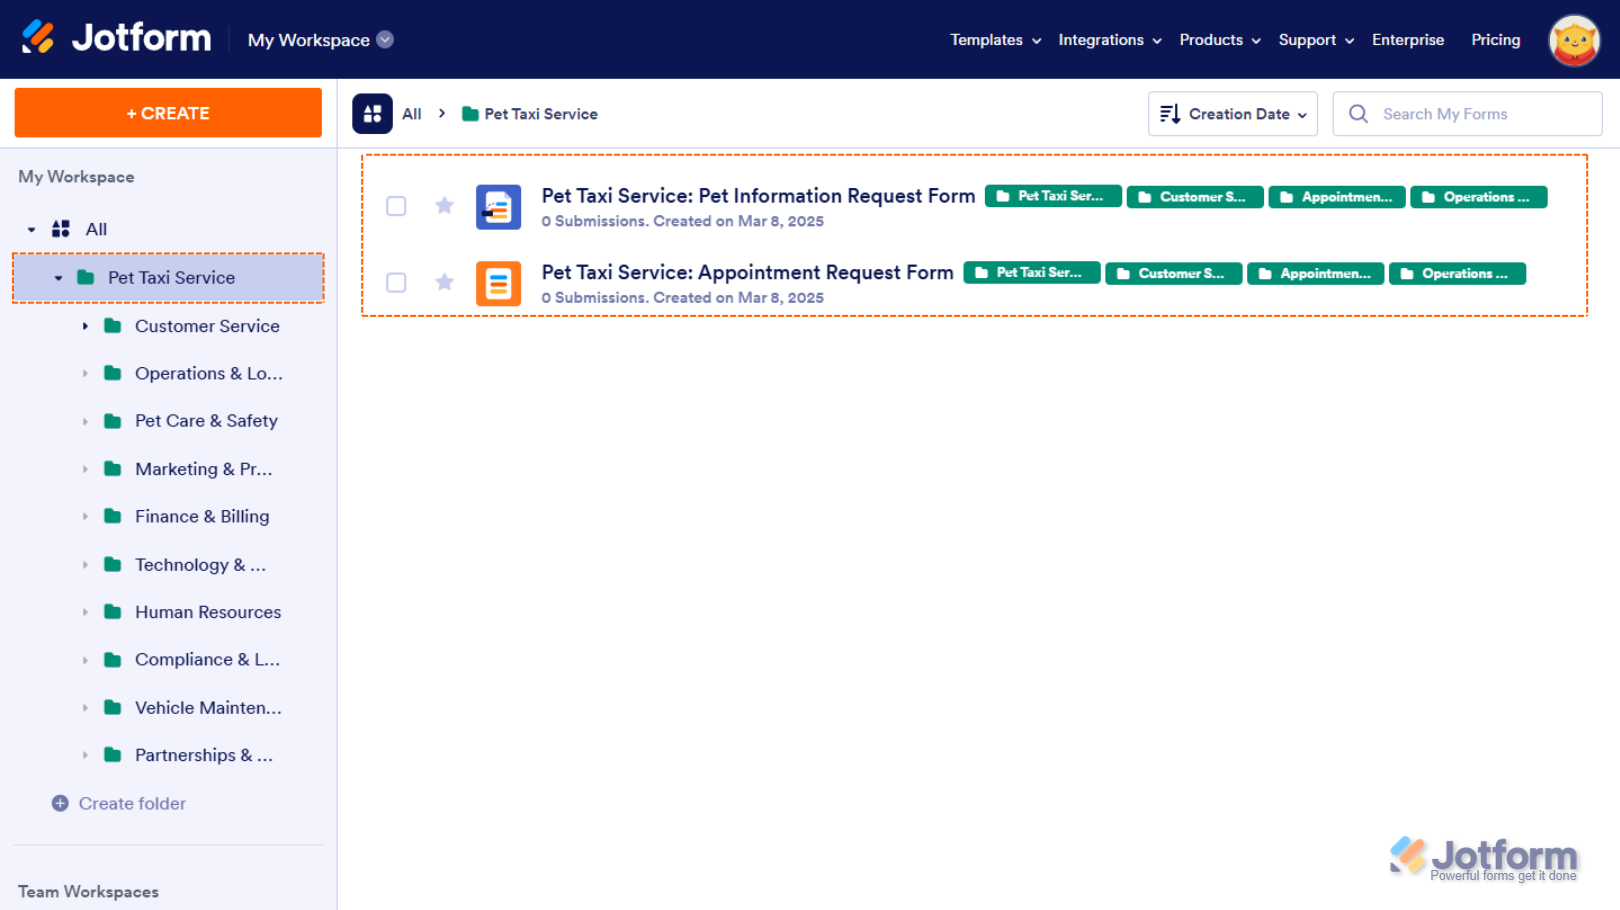Click the Operations & Lo... folder icon
Screen dimensions: 1620x910
pyautogui.click(x=113, y=373)
